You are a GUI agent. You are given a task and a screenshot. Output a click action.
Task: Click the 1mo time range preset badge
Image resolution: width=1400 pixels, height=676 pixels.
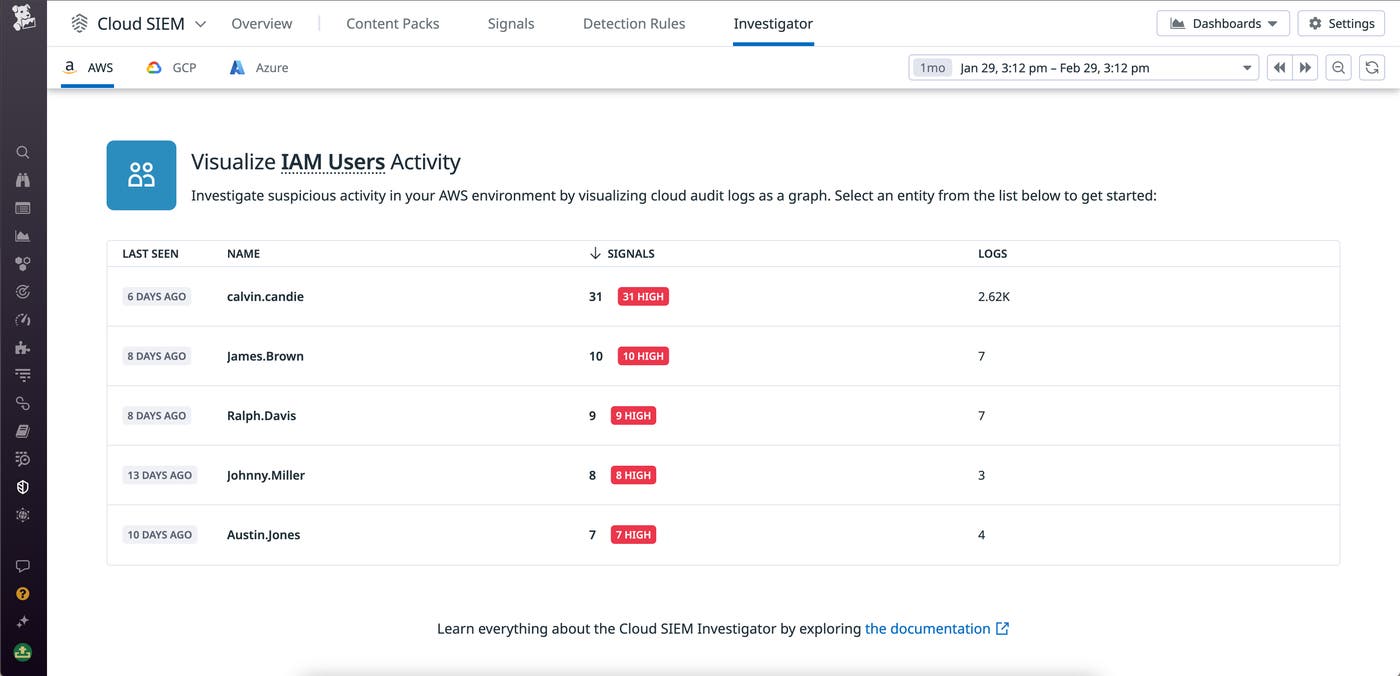(932, 68)
